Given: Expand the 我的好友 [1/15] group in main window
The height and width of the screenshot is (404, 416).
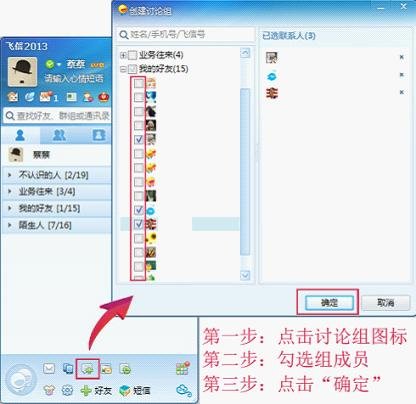Looking at the screenshot, I should 57,208.
